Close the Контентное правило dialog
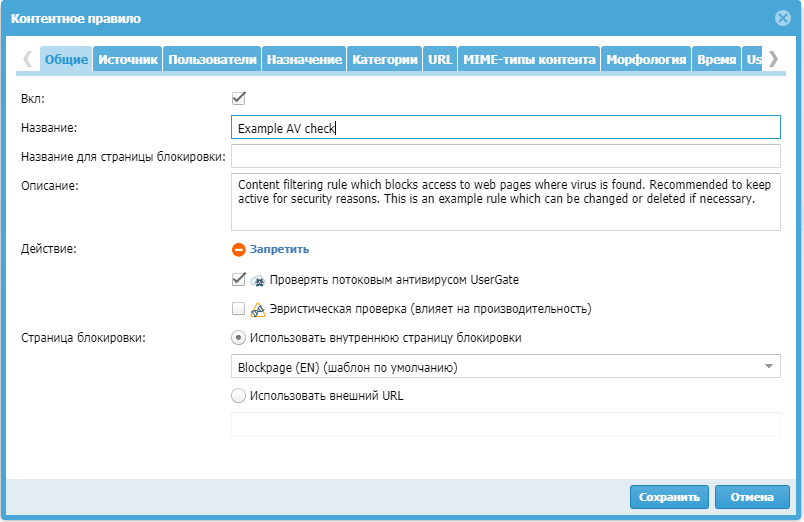This screenshot has width=804, height=522. coord(783,18)
